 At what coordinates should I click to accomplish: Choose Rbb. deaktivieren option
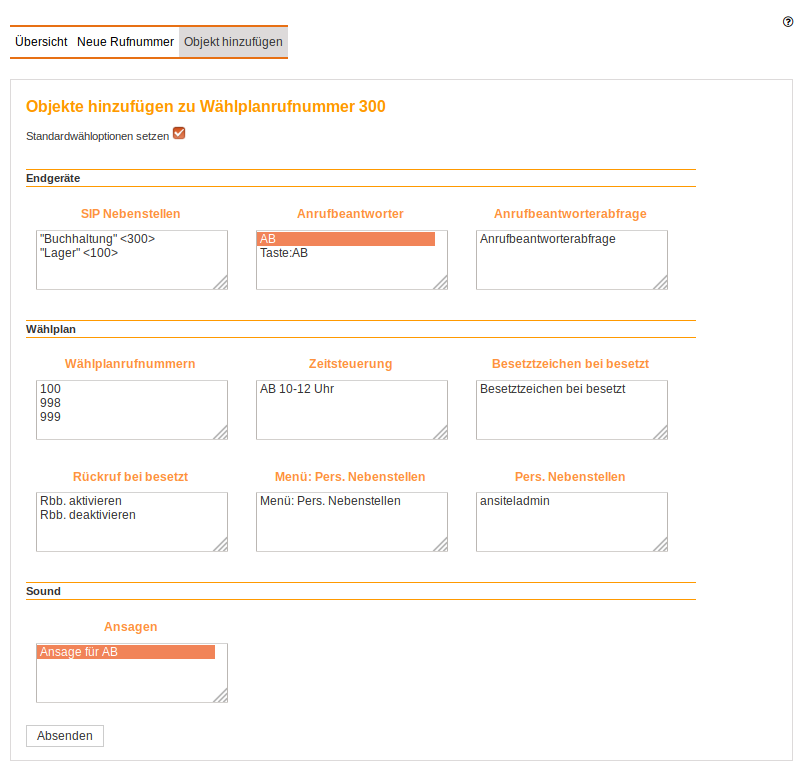click(x=88, y=515)
